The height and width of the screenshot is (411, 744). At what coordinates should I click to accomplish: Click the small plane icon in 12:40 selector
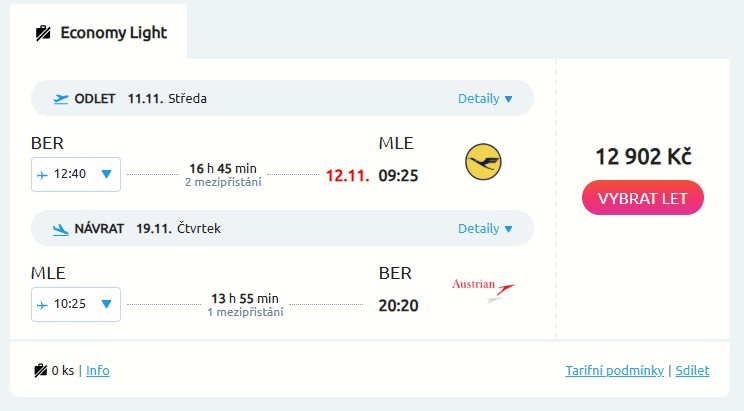click(42, 174)
